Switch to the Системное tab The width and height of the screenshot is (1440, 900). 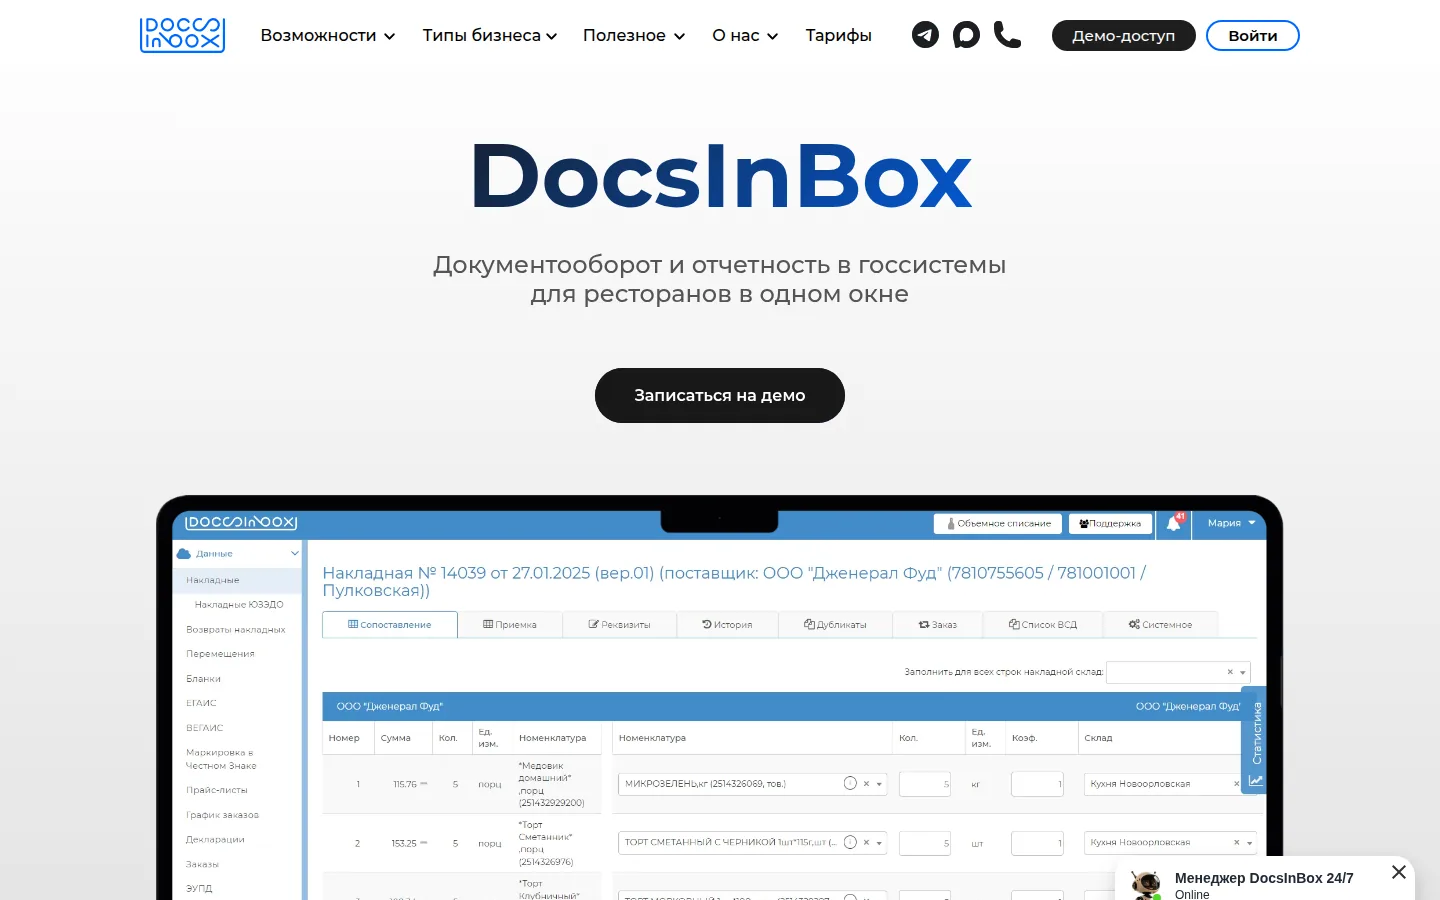1161,624
